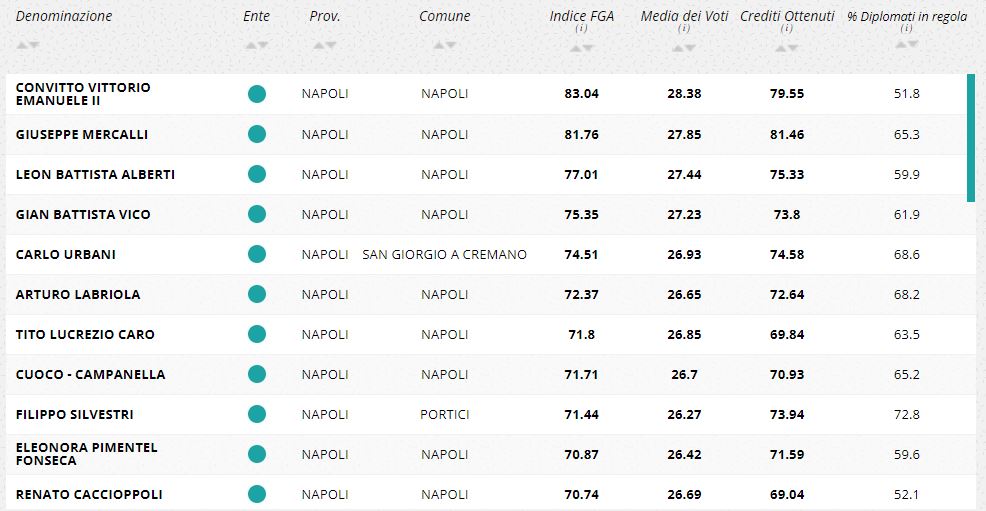Click the sort arrows under the Ente column
This screenshot has width=986, height=511.
click(257, 45)
